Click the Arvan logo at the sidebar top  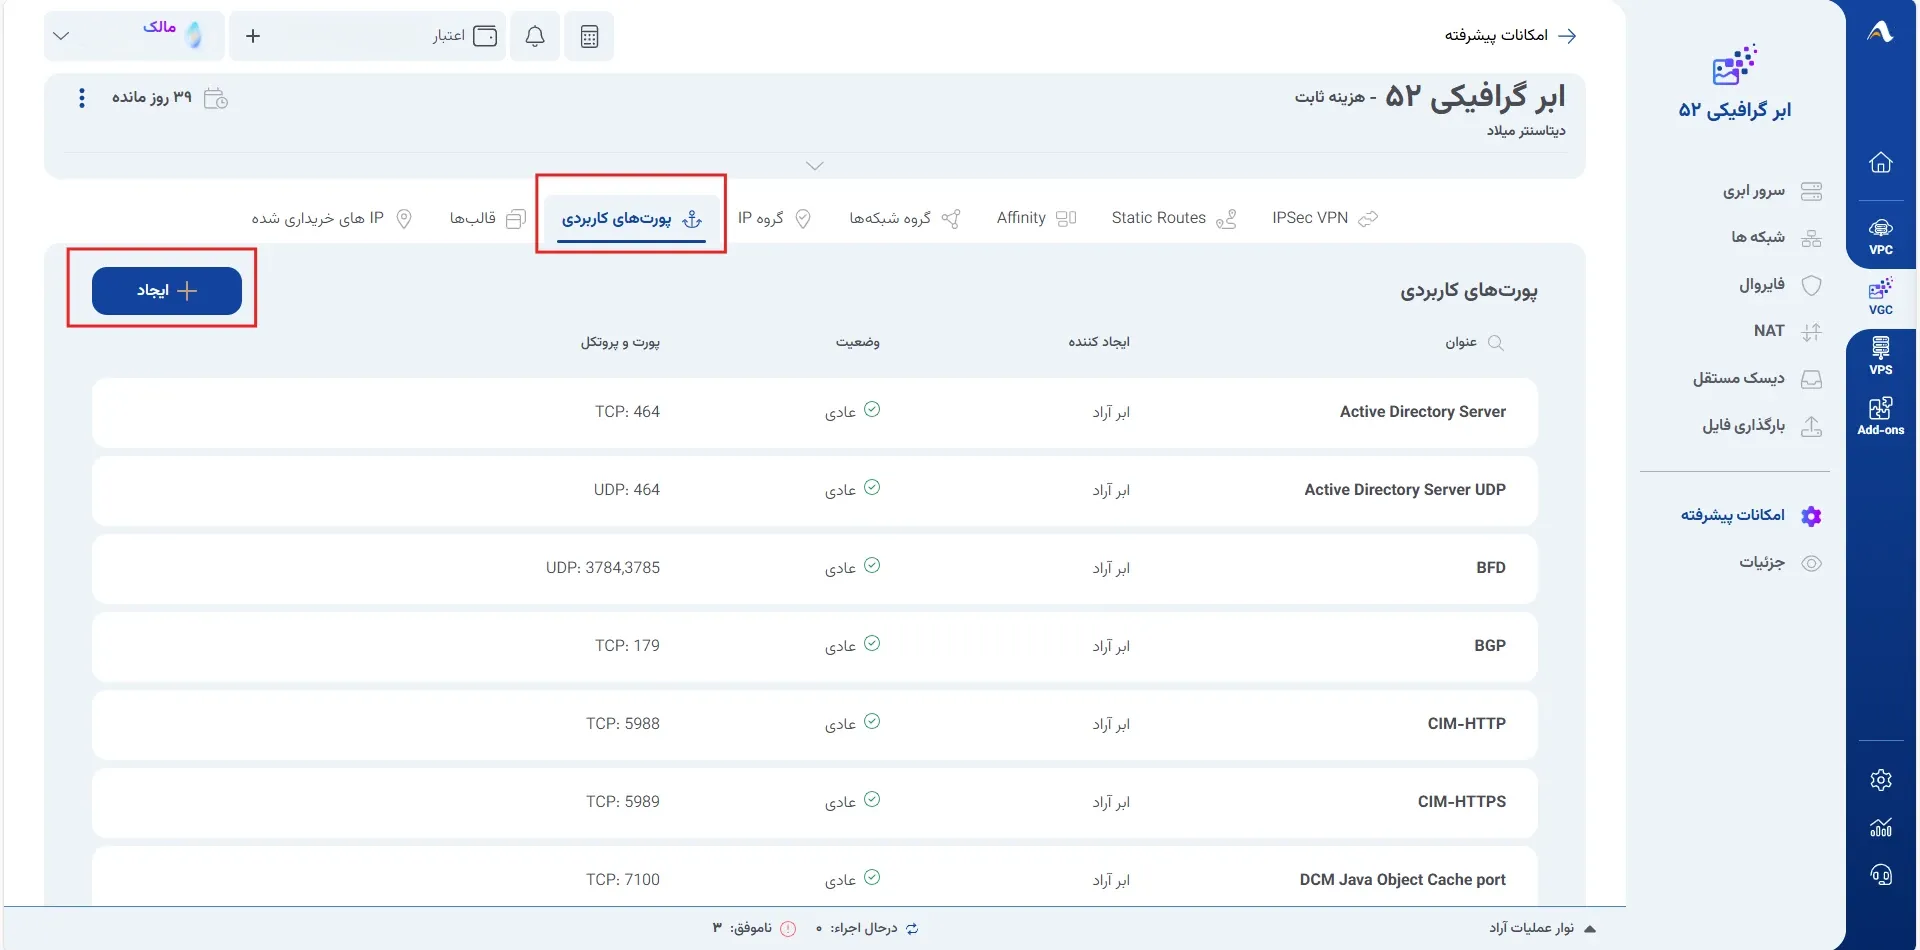pyautogui.click(x=1880, y=32)
